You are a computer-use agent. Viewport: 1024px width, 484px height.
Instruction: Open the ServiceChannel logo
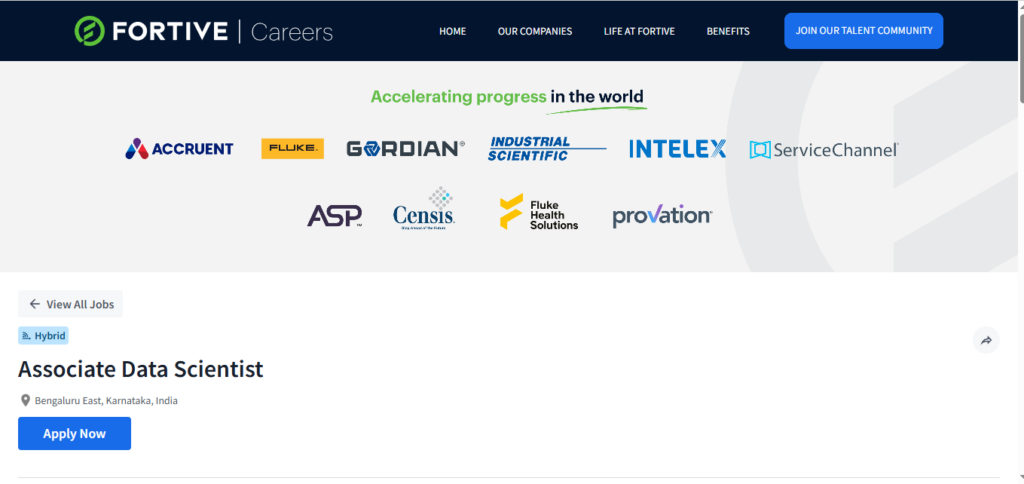824,150
